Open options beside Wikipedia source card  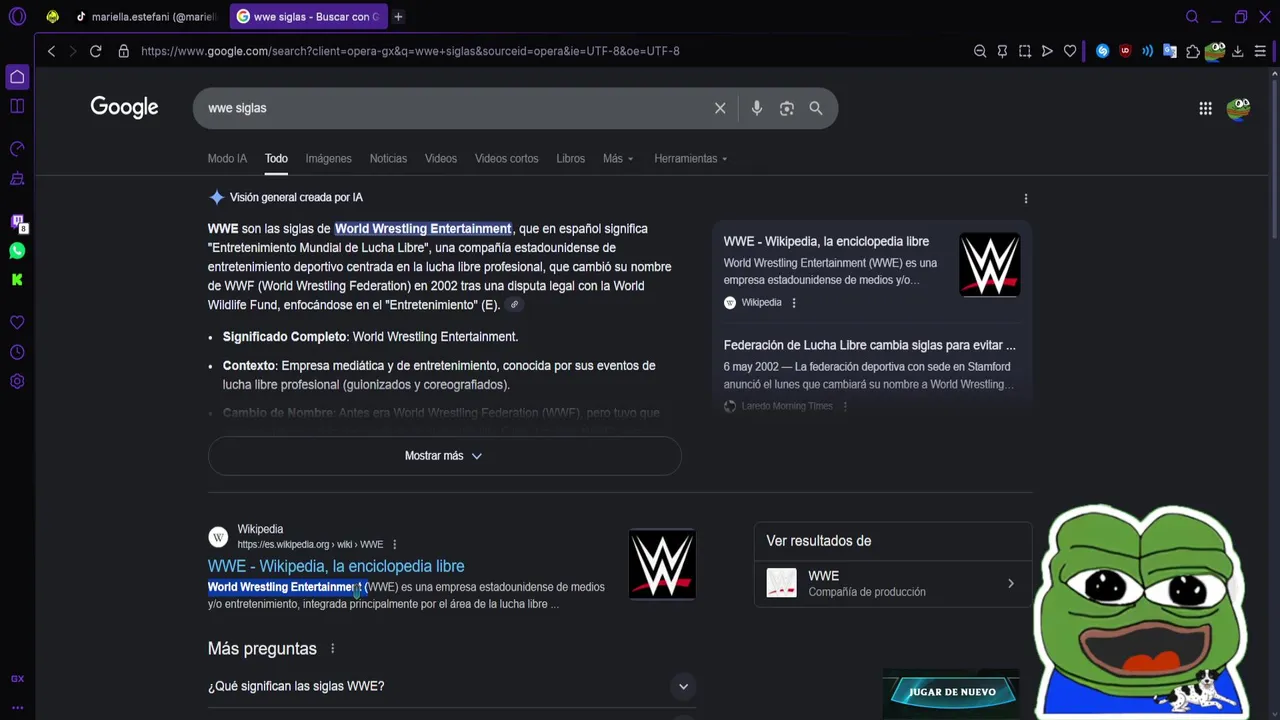click(794, 303)
